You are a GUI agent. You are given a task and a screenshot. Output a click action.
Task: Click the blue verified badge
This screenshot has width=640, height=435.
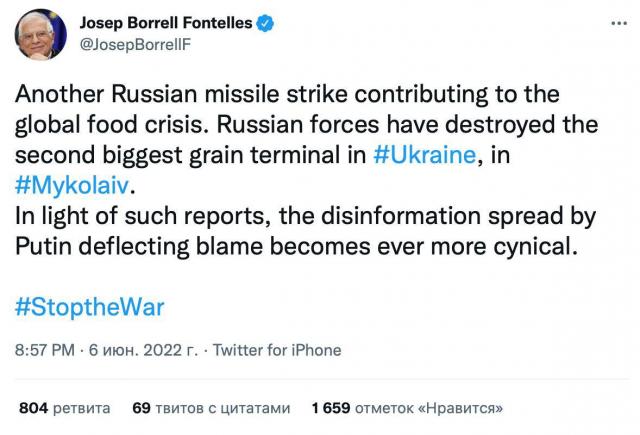point(267,22)
